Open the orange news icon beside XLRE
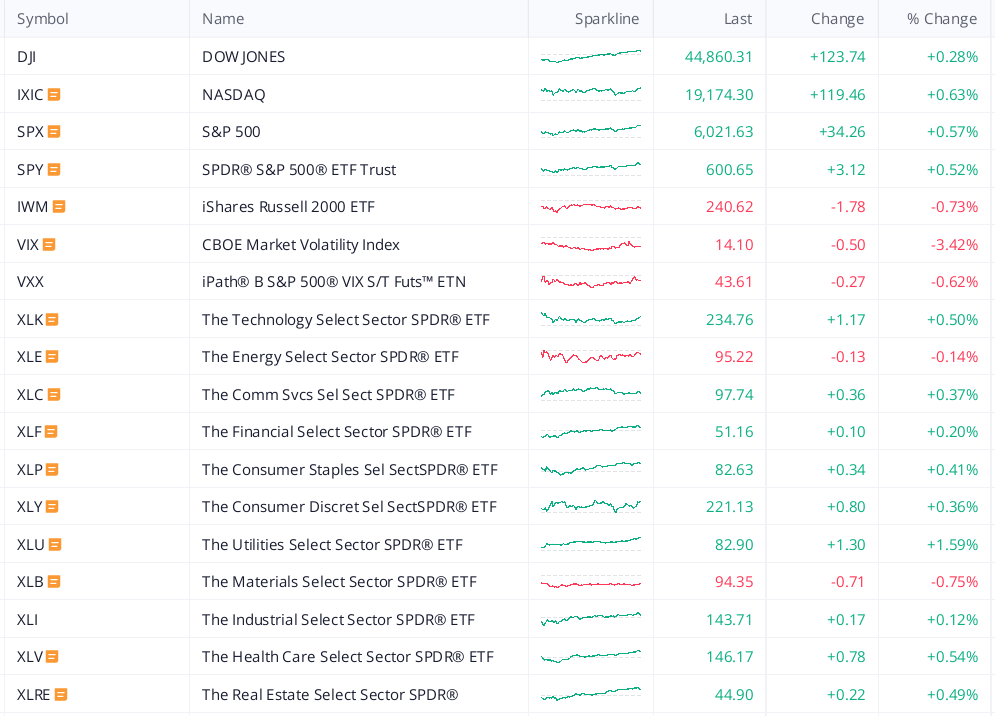The height and width of the screenshot is (716, 995). tap(61, 694)
